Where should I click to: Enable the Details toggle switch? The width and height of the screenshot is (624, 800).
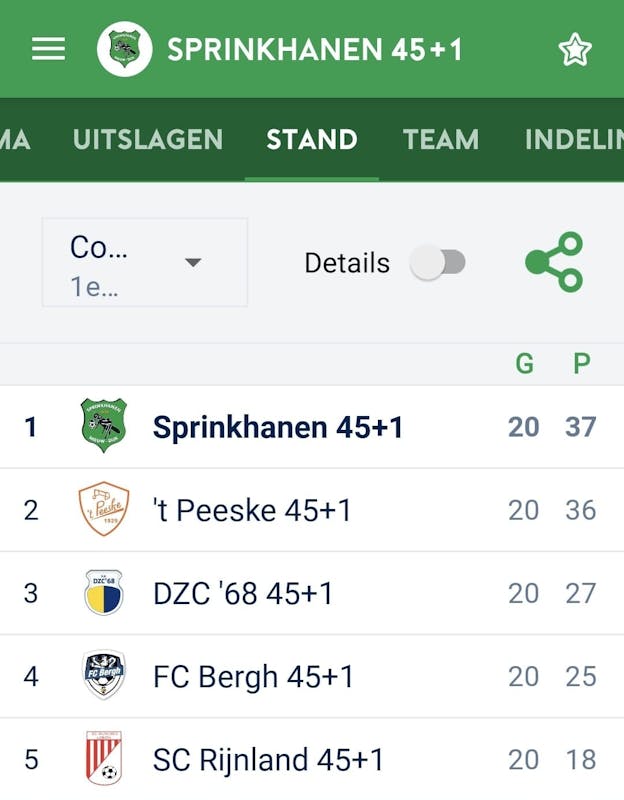tap(438, 263)
